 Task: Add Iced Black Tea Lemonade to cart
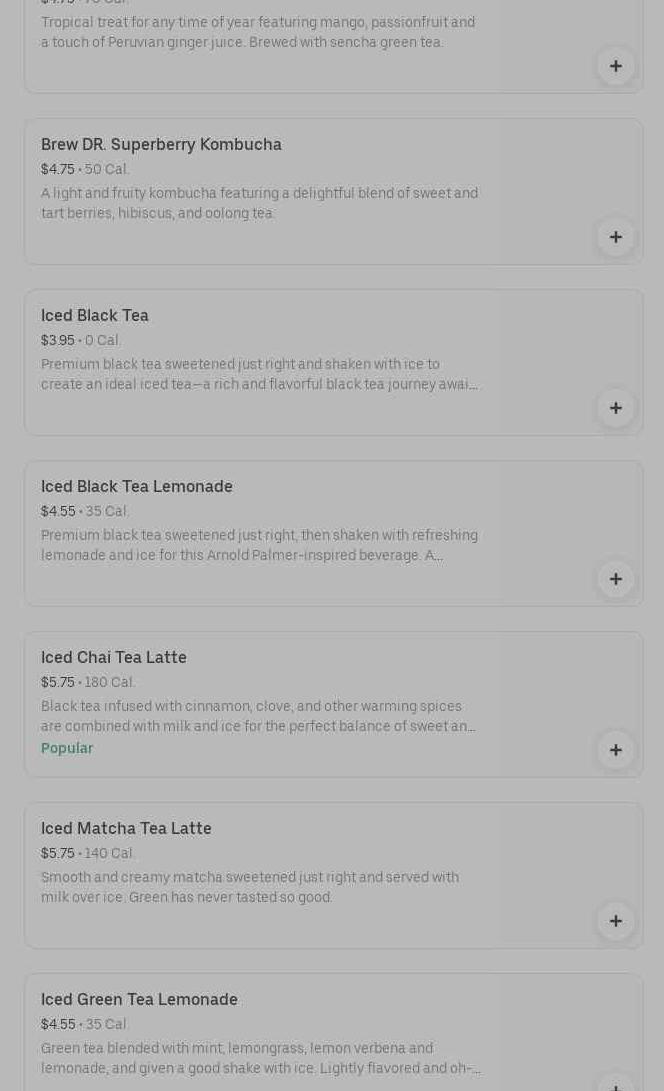pos(615,579)
